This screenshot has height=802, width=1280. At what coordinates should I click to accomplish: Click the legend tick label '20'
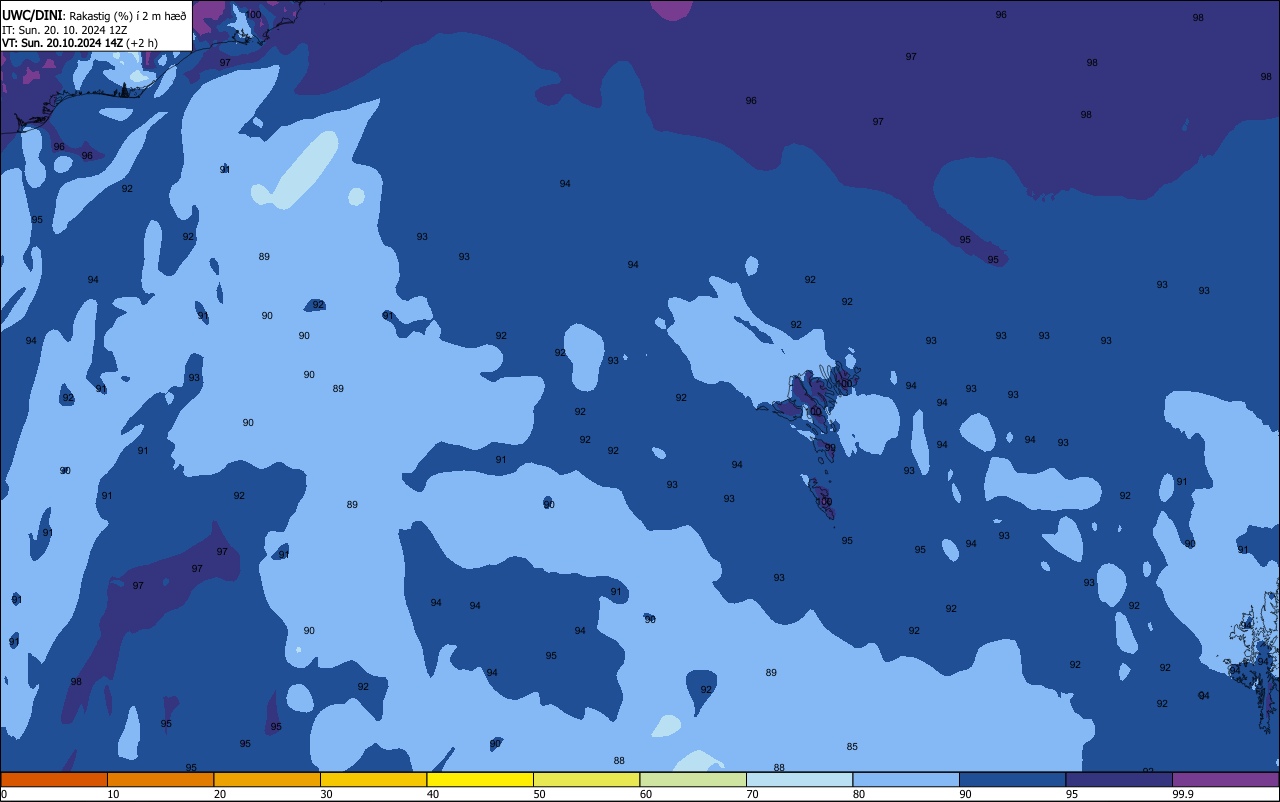(220, 794)
